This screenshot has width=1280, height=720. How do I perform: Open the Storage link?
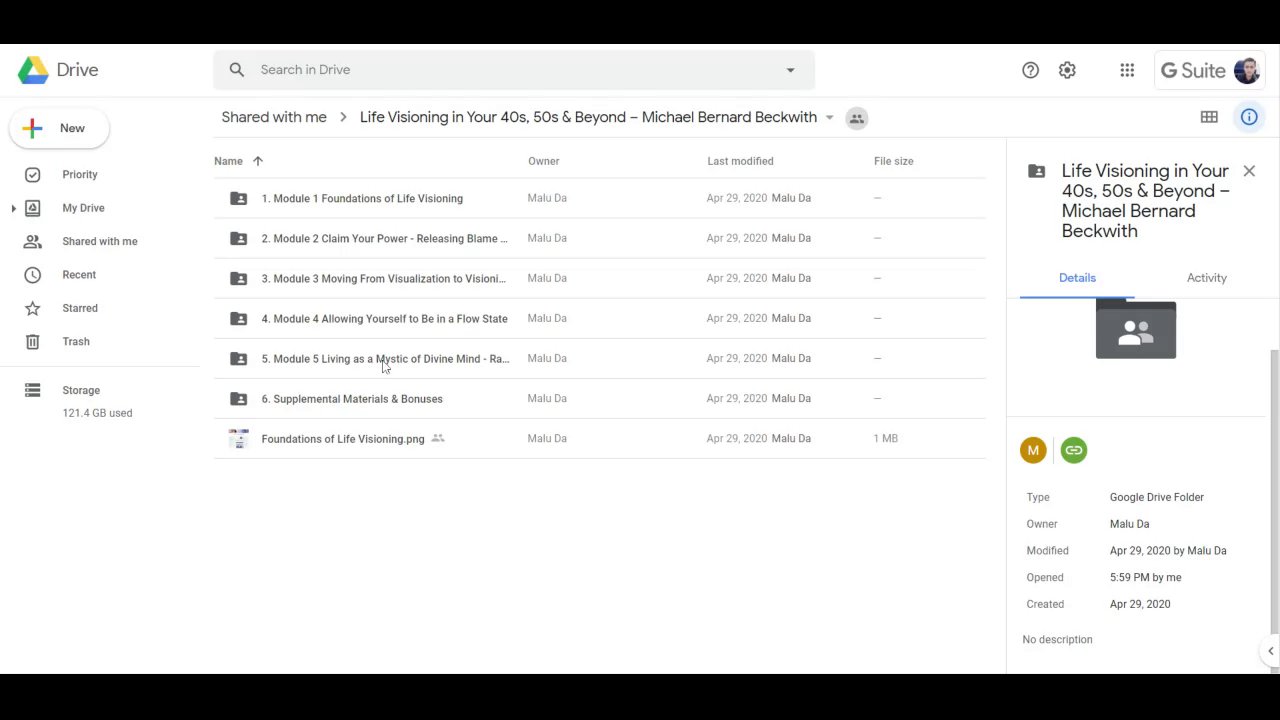(x=81, y=390)
